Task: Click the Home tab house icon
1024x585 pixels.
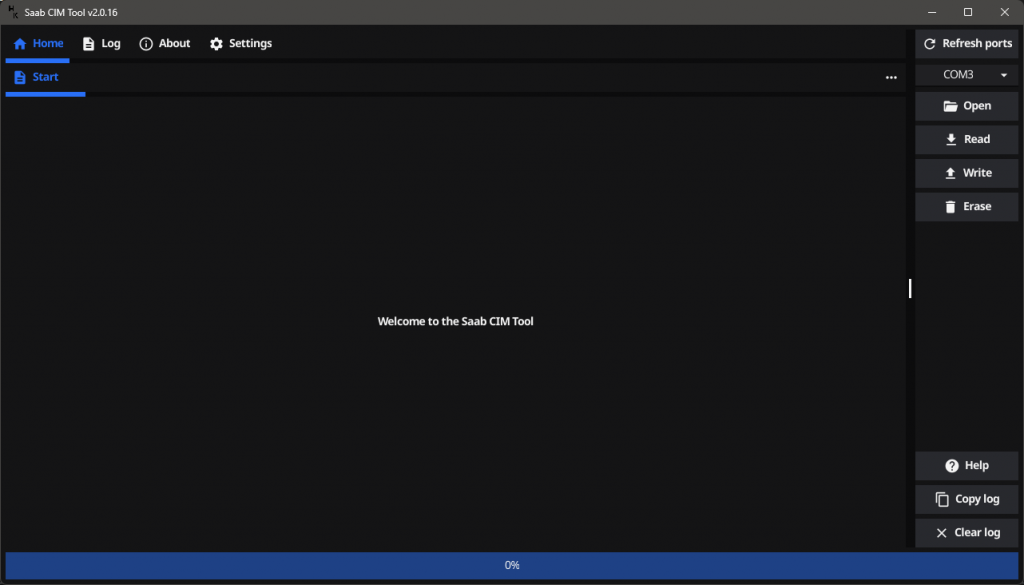Action: pos(20,44)
